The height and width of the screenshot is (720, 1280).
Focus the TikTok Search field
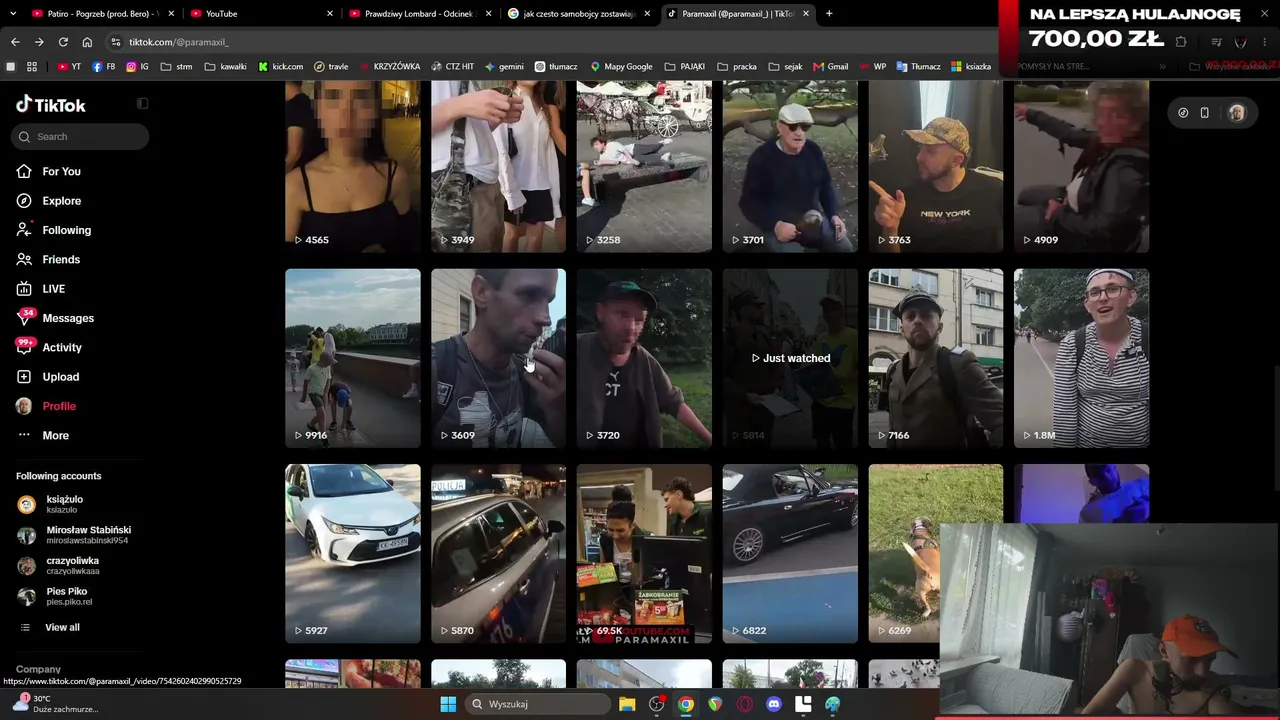(x=80, y=136)
